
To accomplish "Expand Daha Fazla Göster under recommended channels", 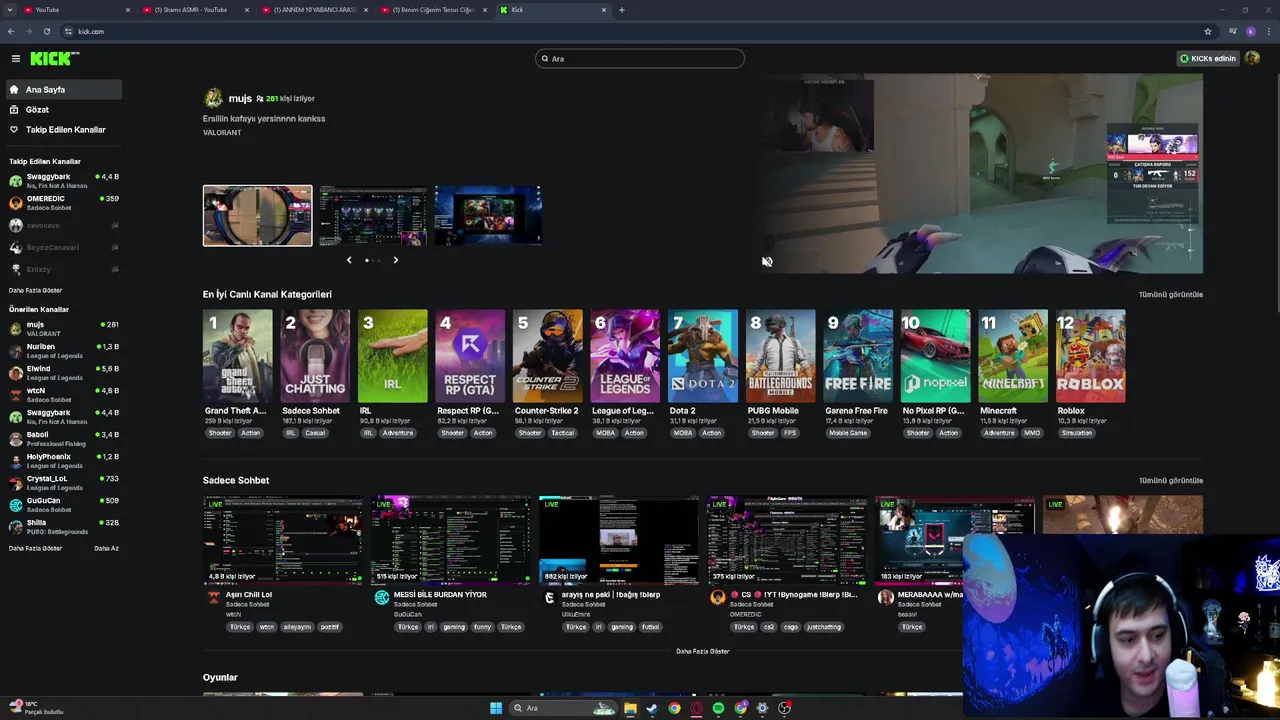I will [35, 548].
